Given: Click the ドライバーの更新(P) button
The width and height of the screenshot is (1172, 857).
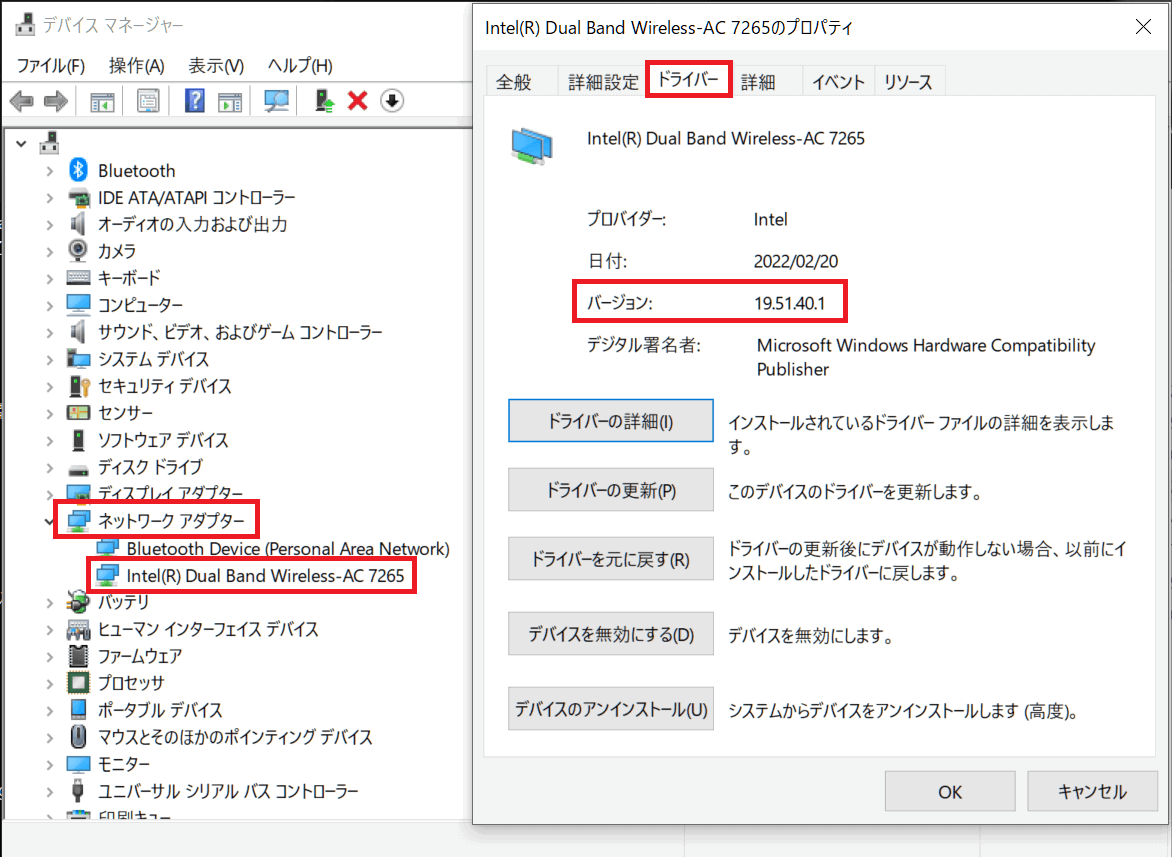Looking at the screenshot, I should [x=611, y=490].
